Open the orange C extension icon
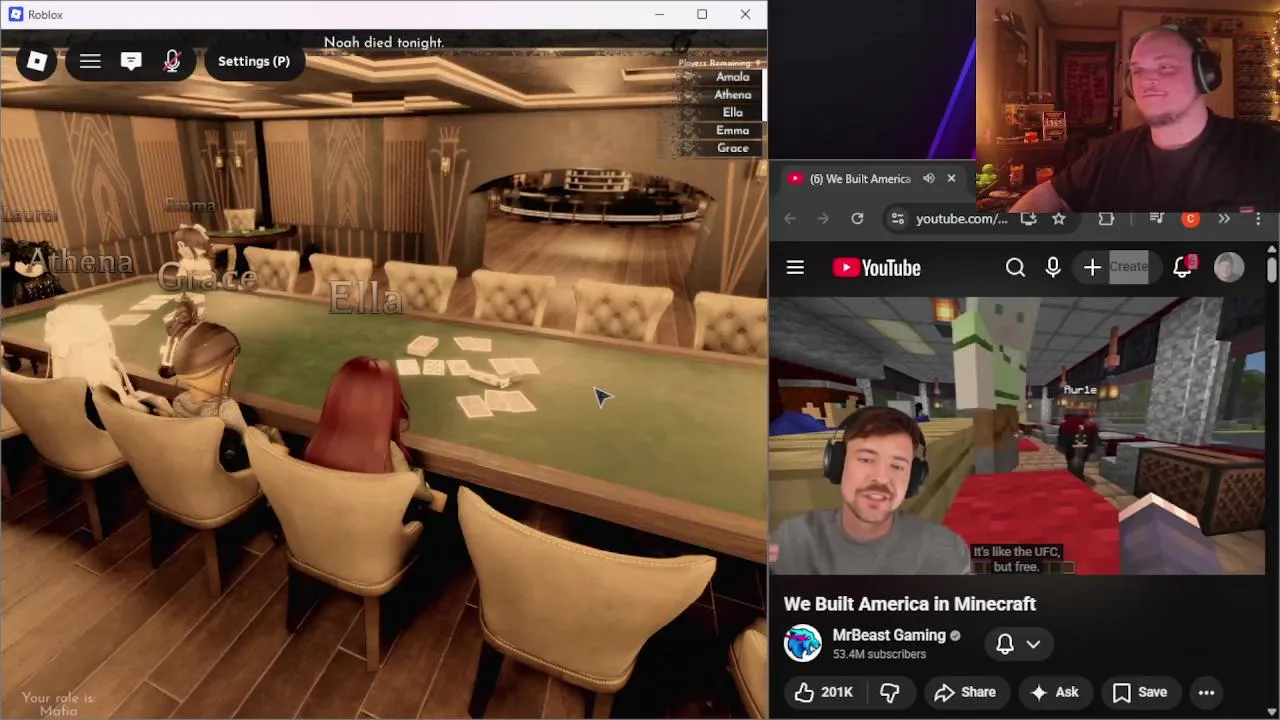The width and height of the screenshot is (1280, 720). click(1190, 219)
